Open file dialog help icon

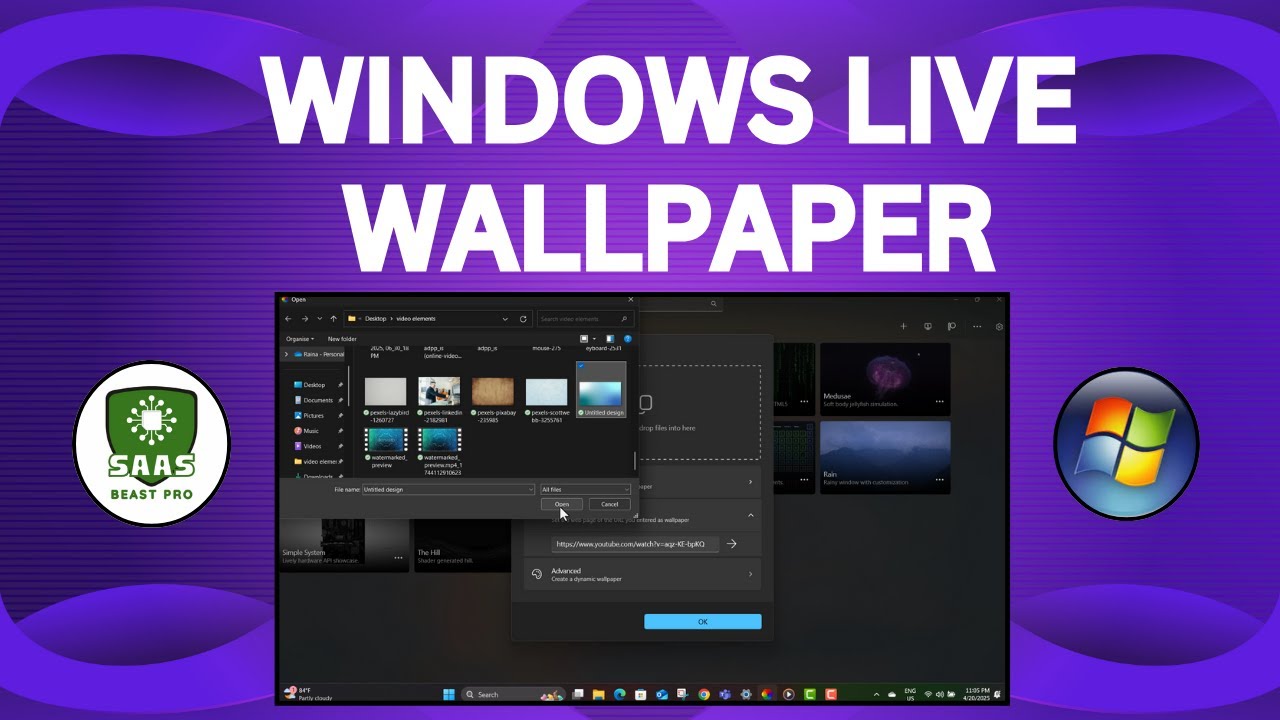click(627, 339)
